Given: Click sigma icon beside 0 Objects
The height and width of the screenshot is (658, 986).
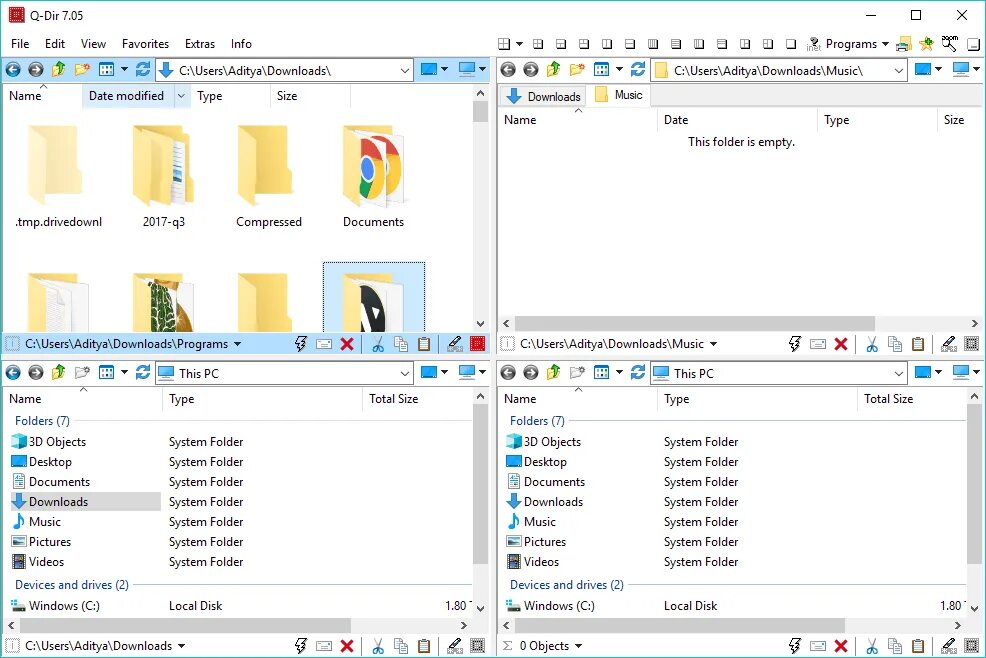Looking at the screenshot, I should click(507, 646).
